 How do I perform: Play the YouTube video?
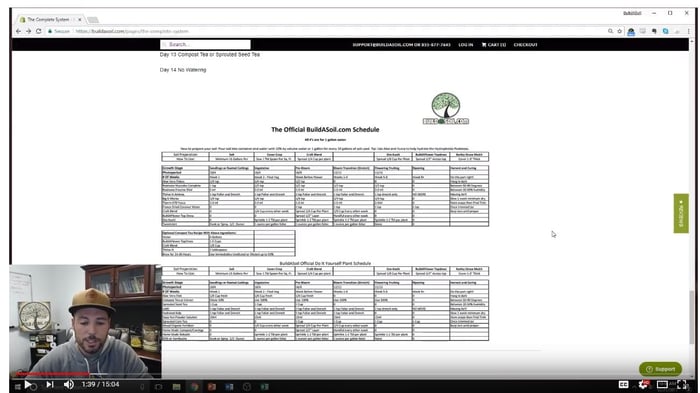point(28,384)
